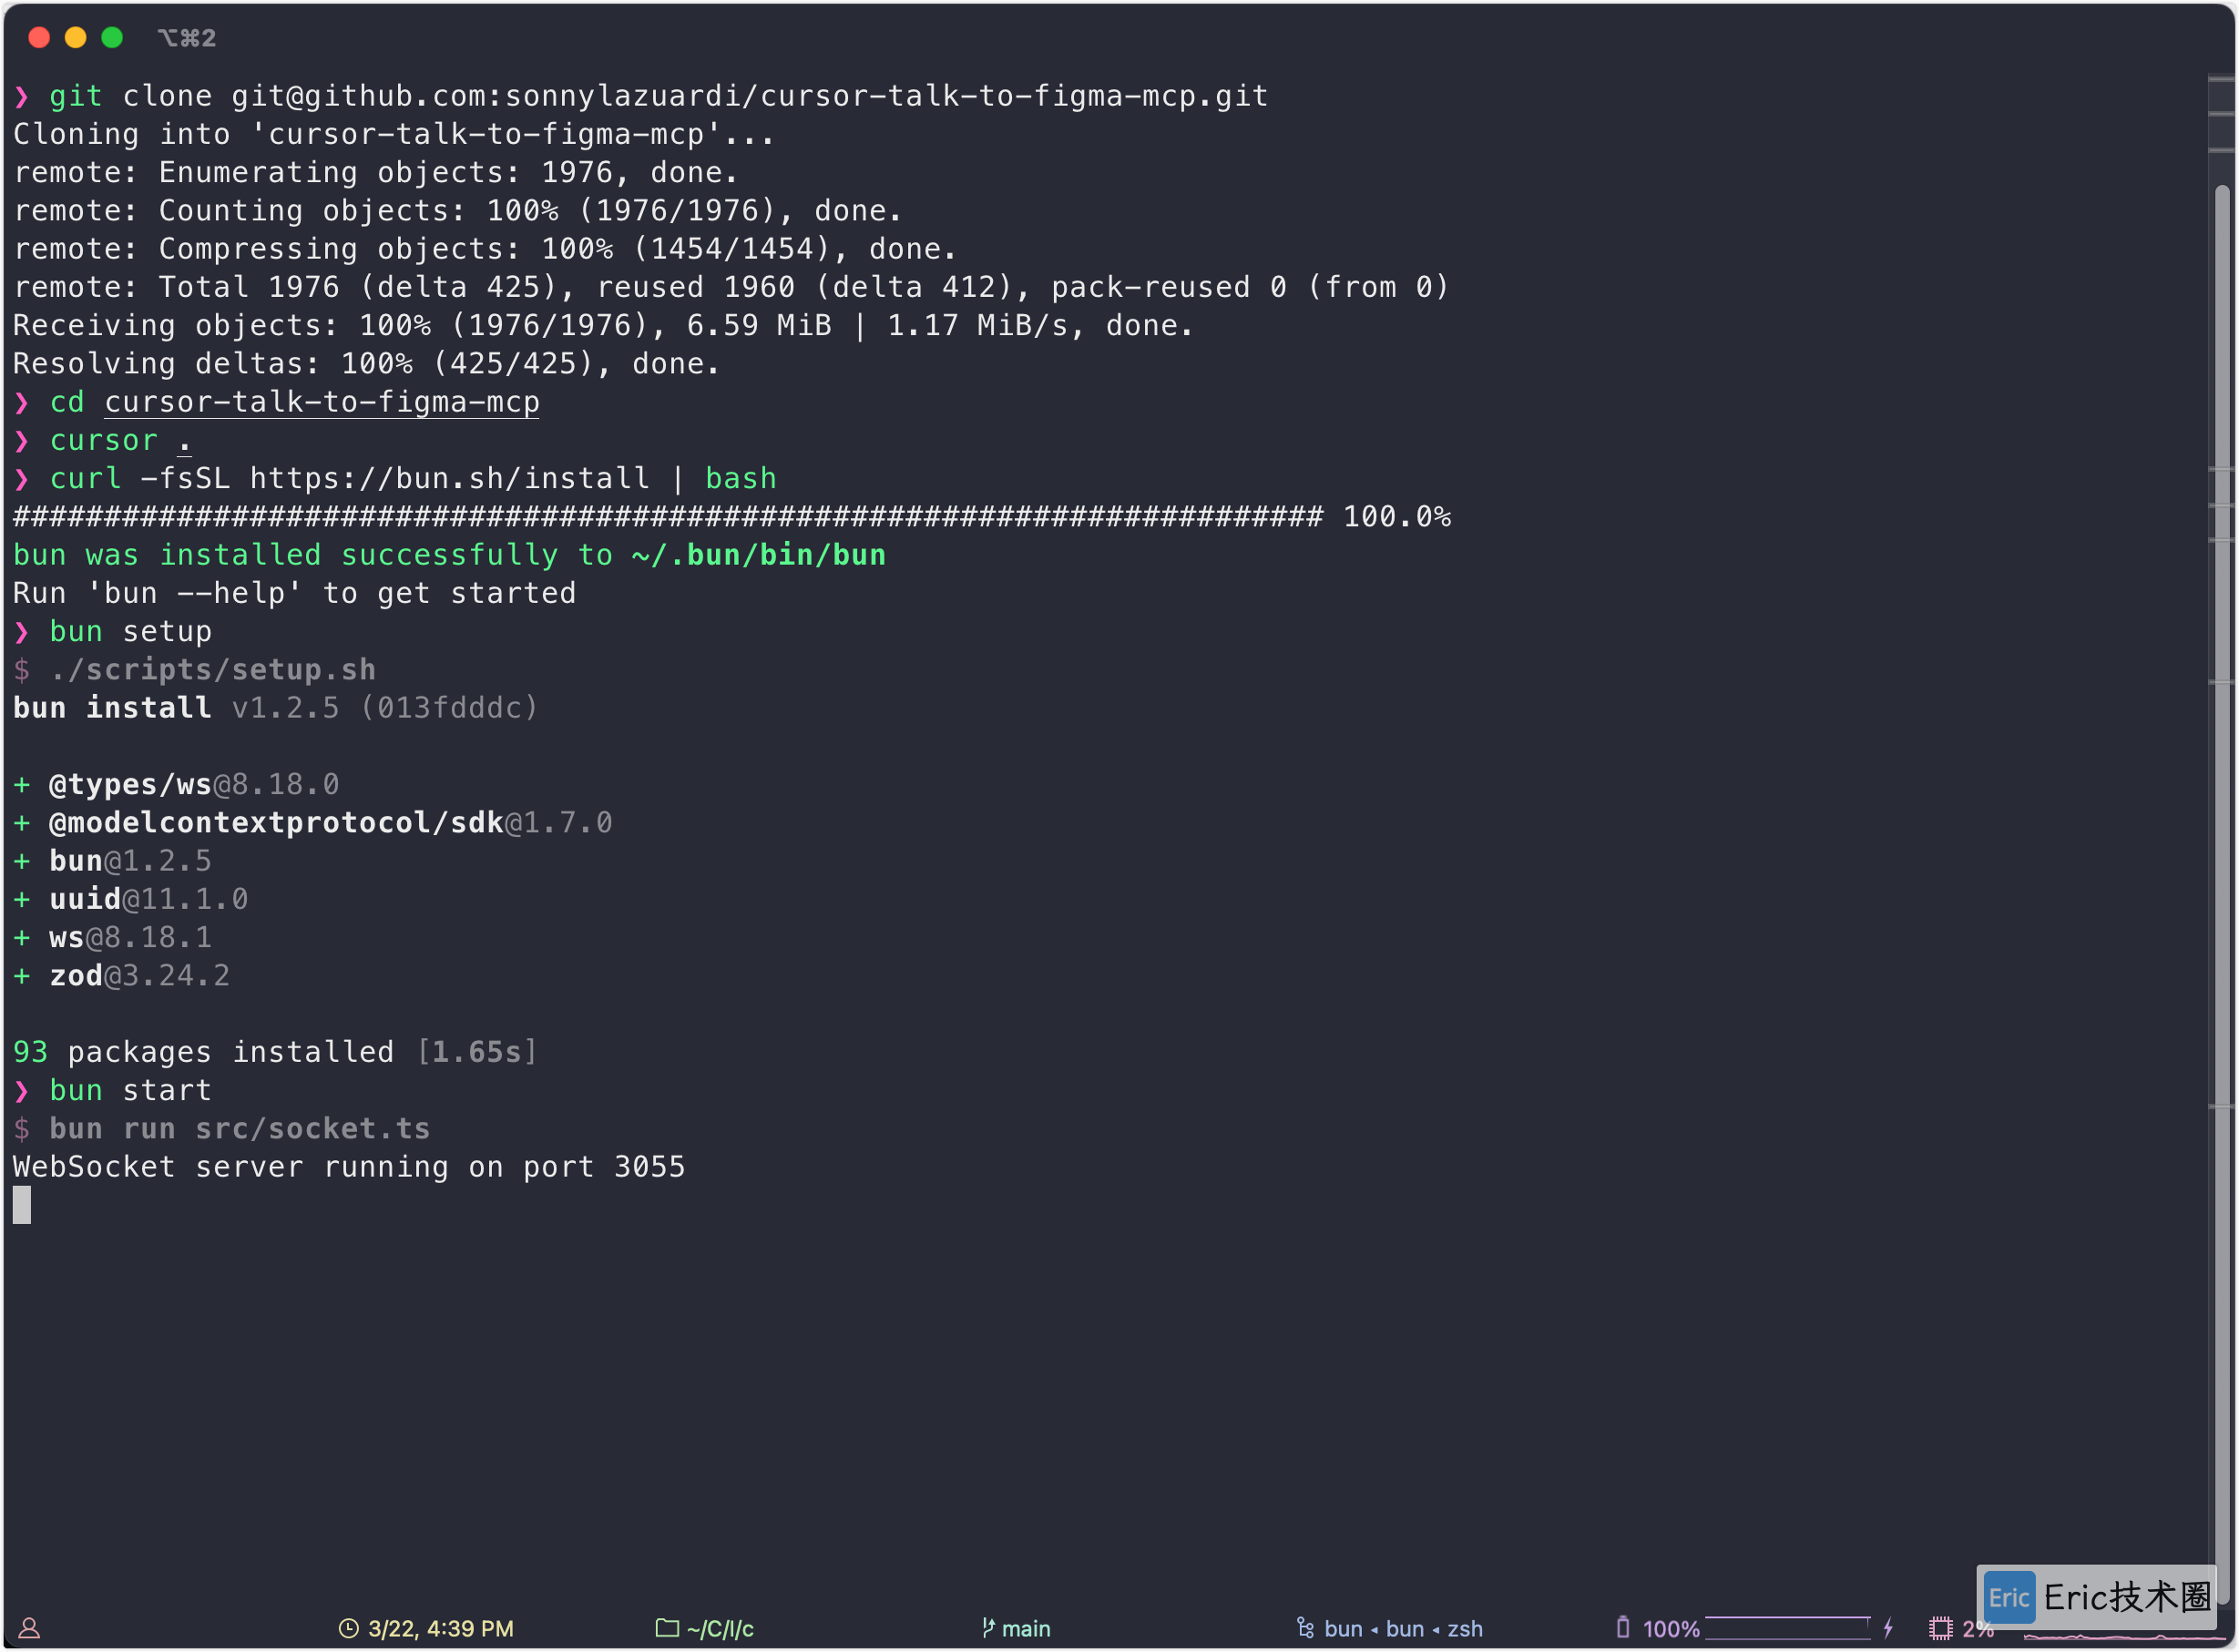The image size is (2239, 1652).
Task: Click the '~/C/l/c' directory path in status bar
Action: coord(720,1629)
